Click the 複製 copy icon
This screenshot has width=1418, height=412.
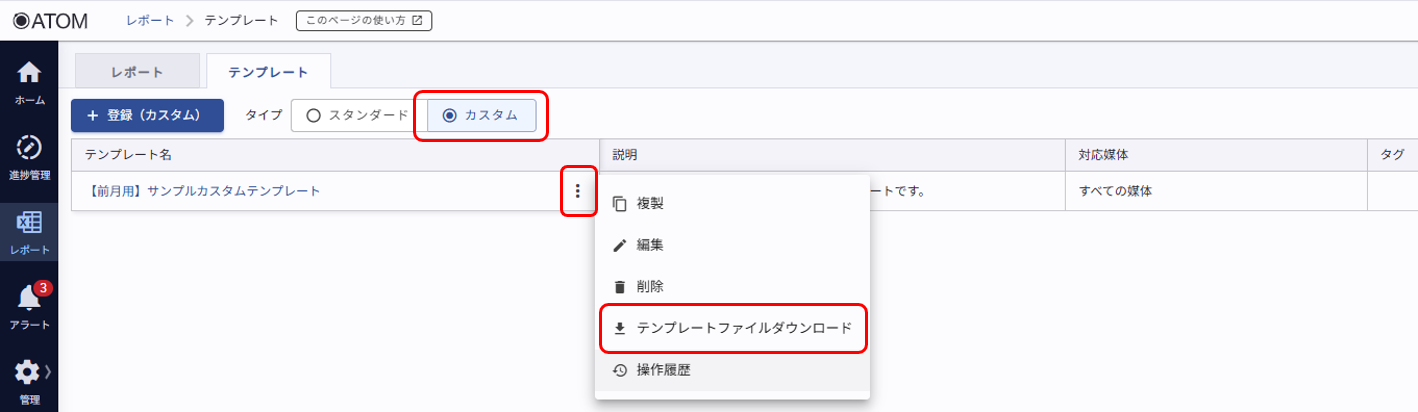point(620,203)
